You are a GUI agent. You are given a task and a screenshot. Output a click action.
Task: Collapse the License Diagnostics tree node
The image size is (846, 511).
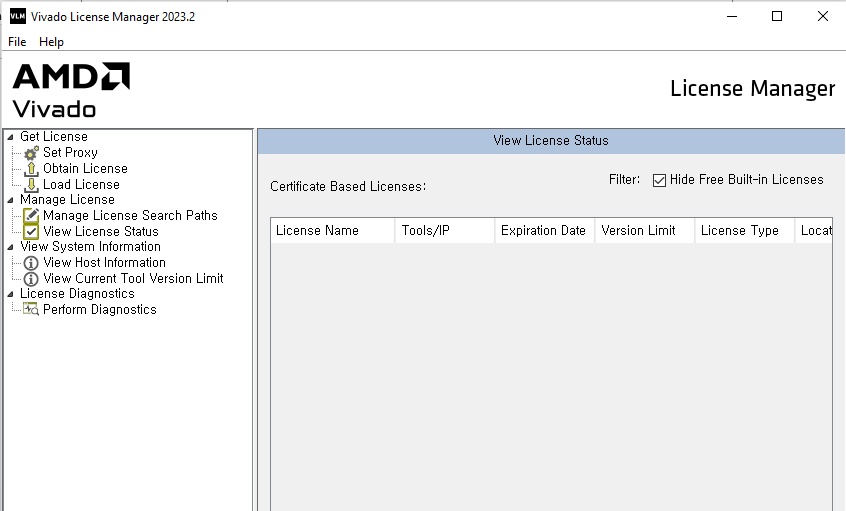point(10,294)
